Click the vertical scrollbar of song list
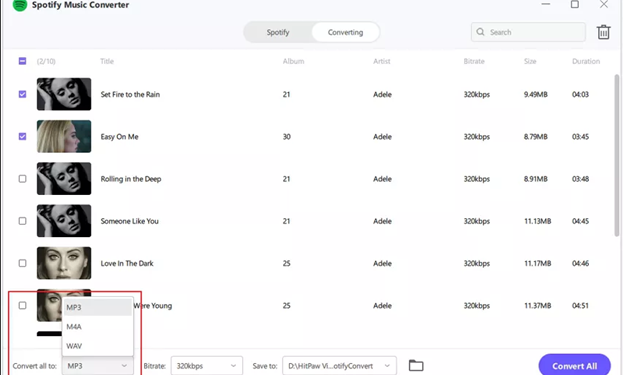Screen dimensions: 623x375 coord(617,155)
